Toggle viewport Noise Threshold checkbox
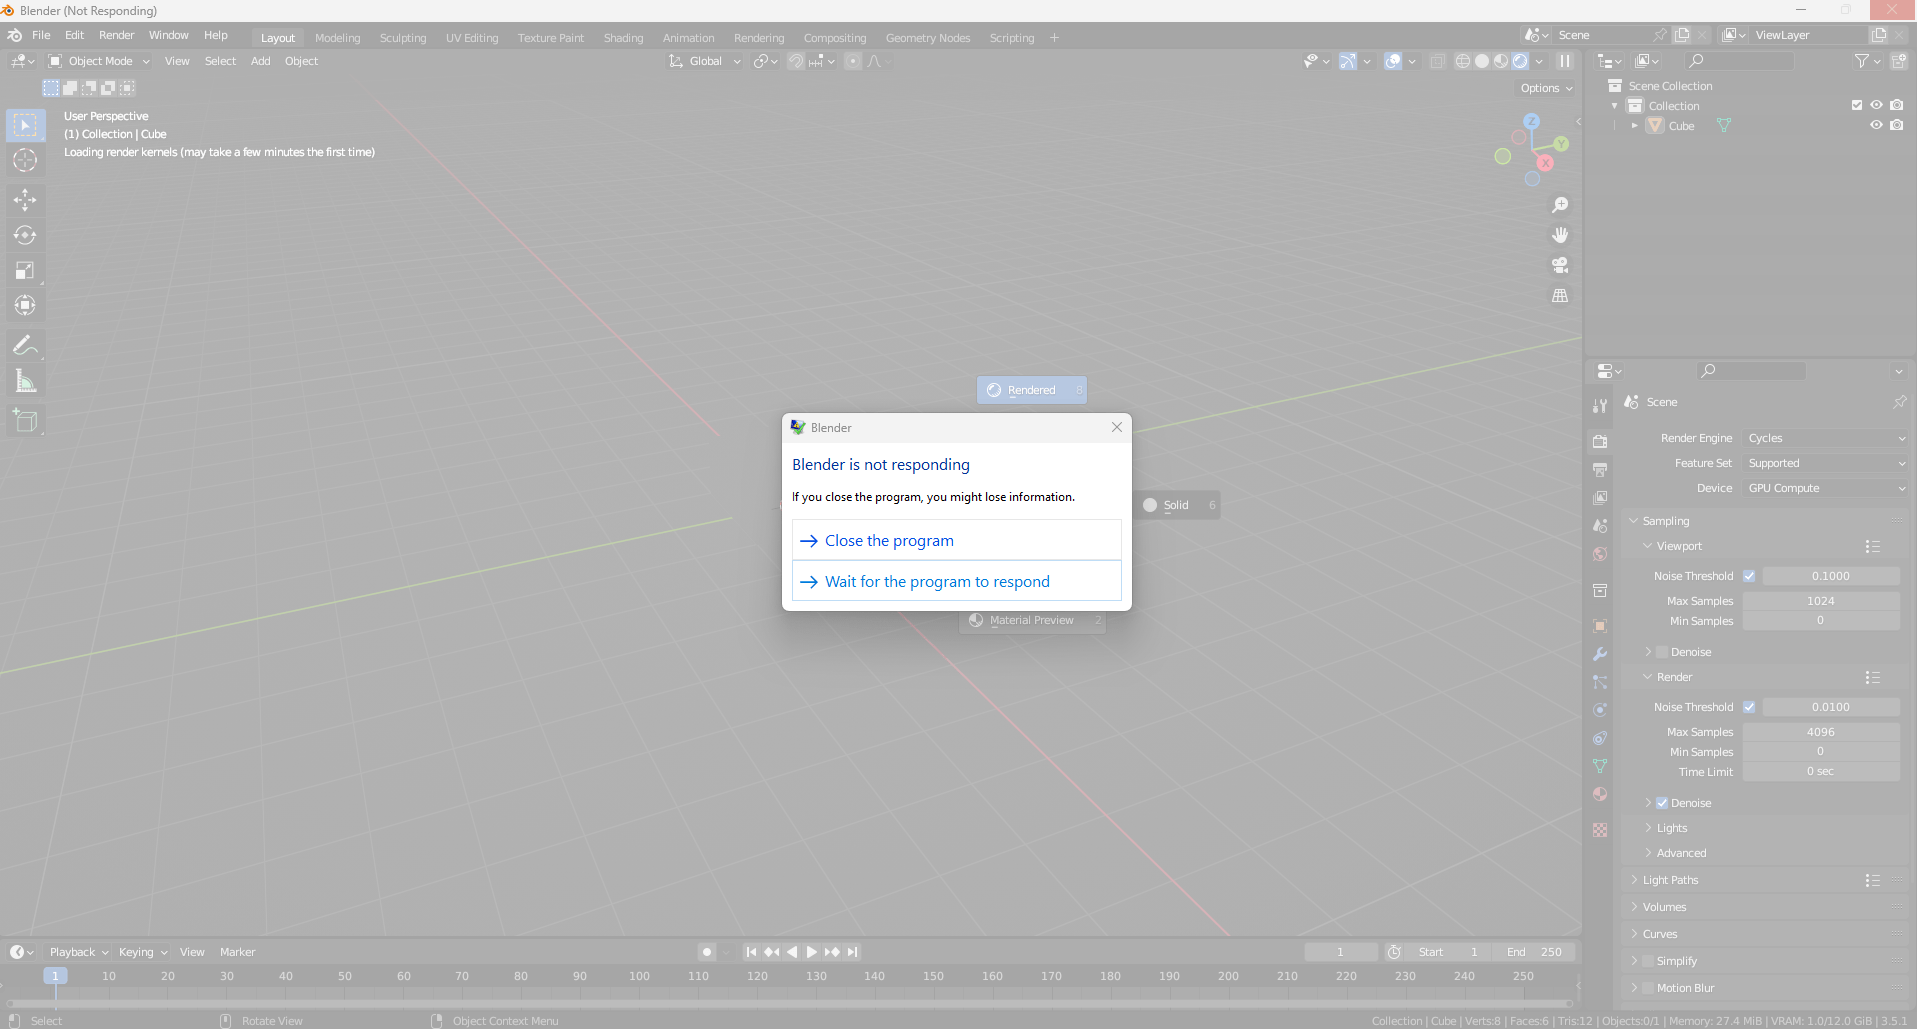Screen dimensions: 1917x1029 tap(1750, 575)
